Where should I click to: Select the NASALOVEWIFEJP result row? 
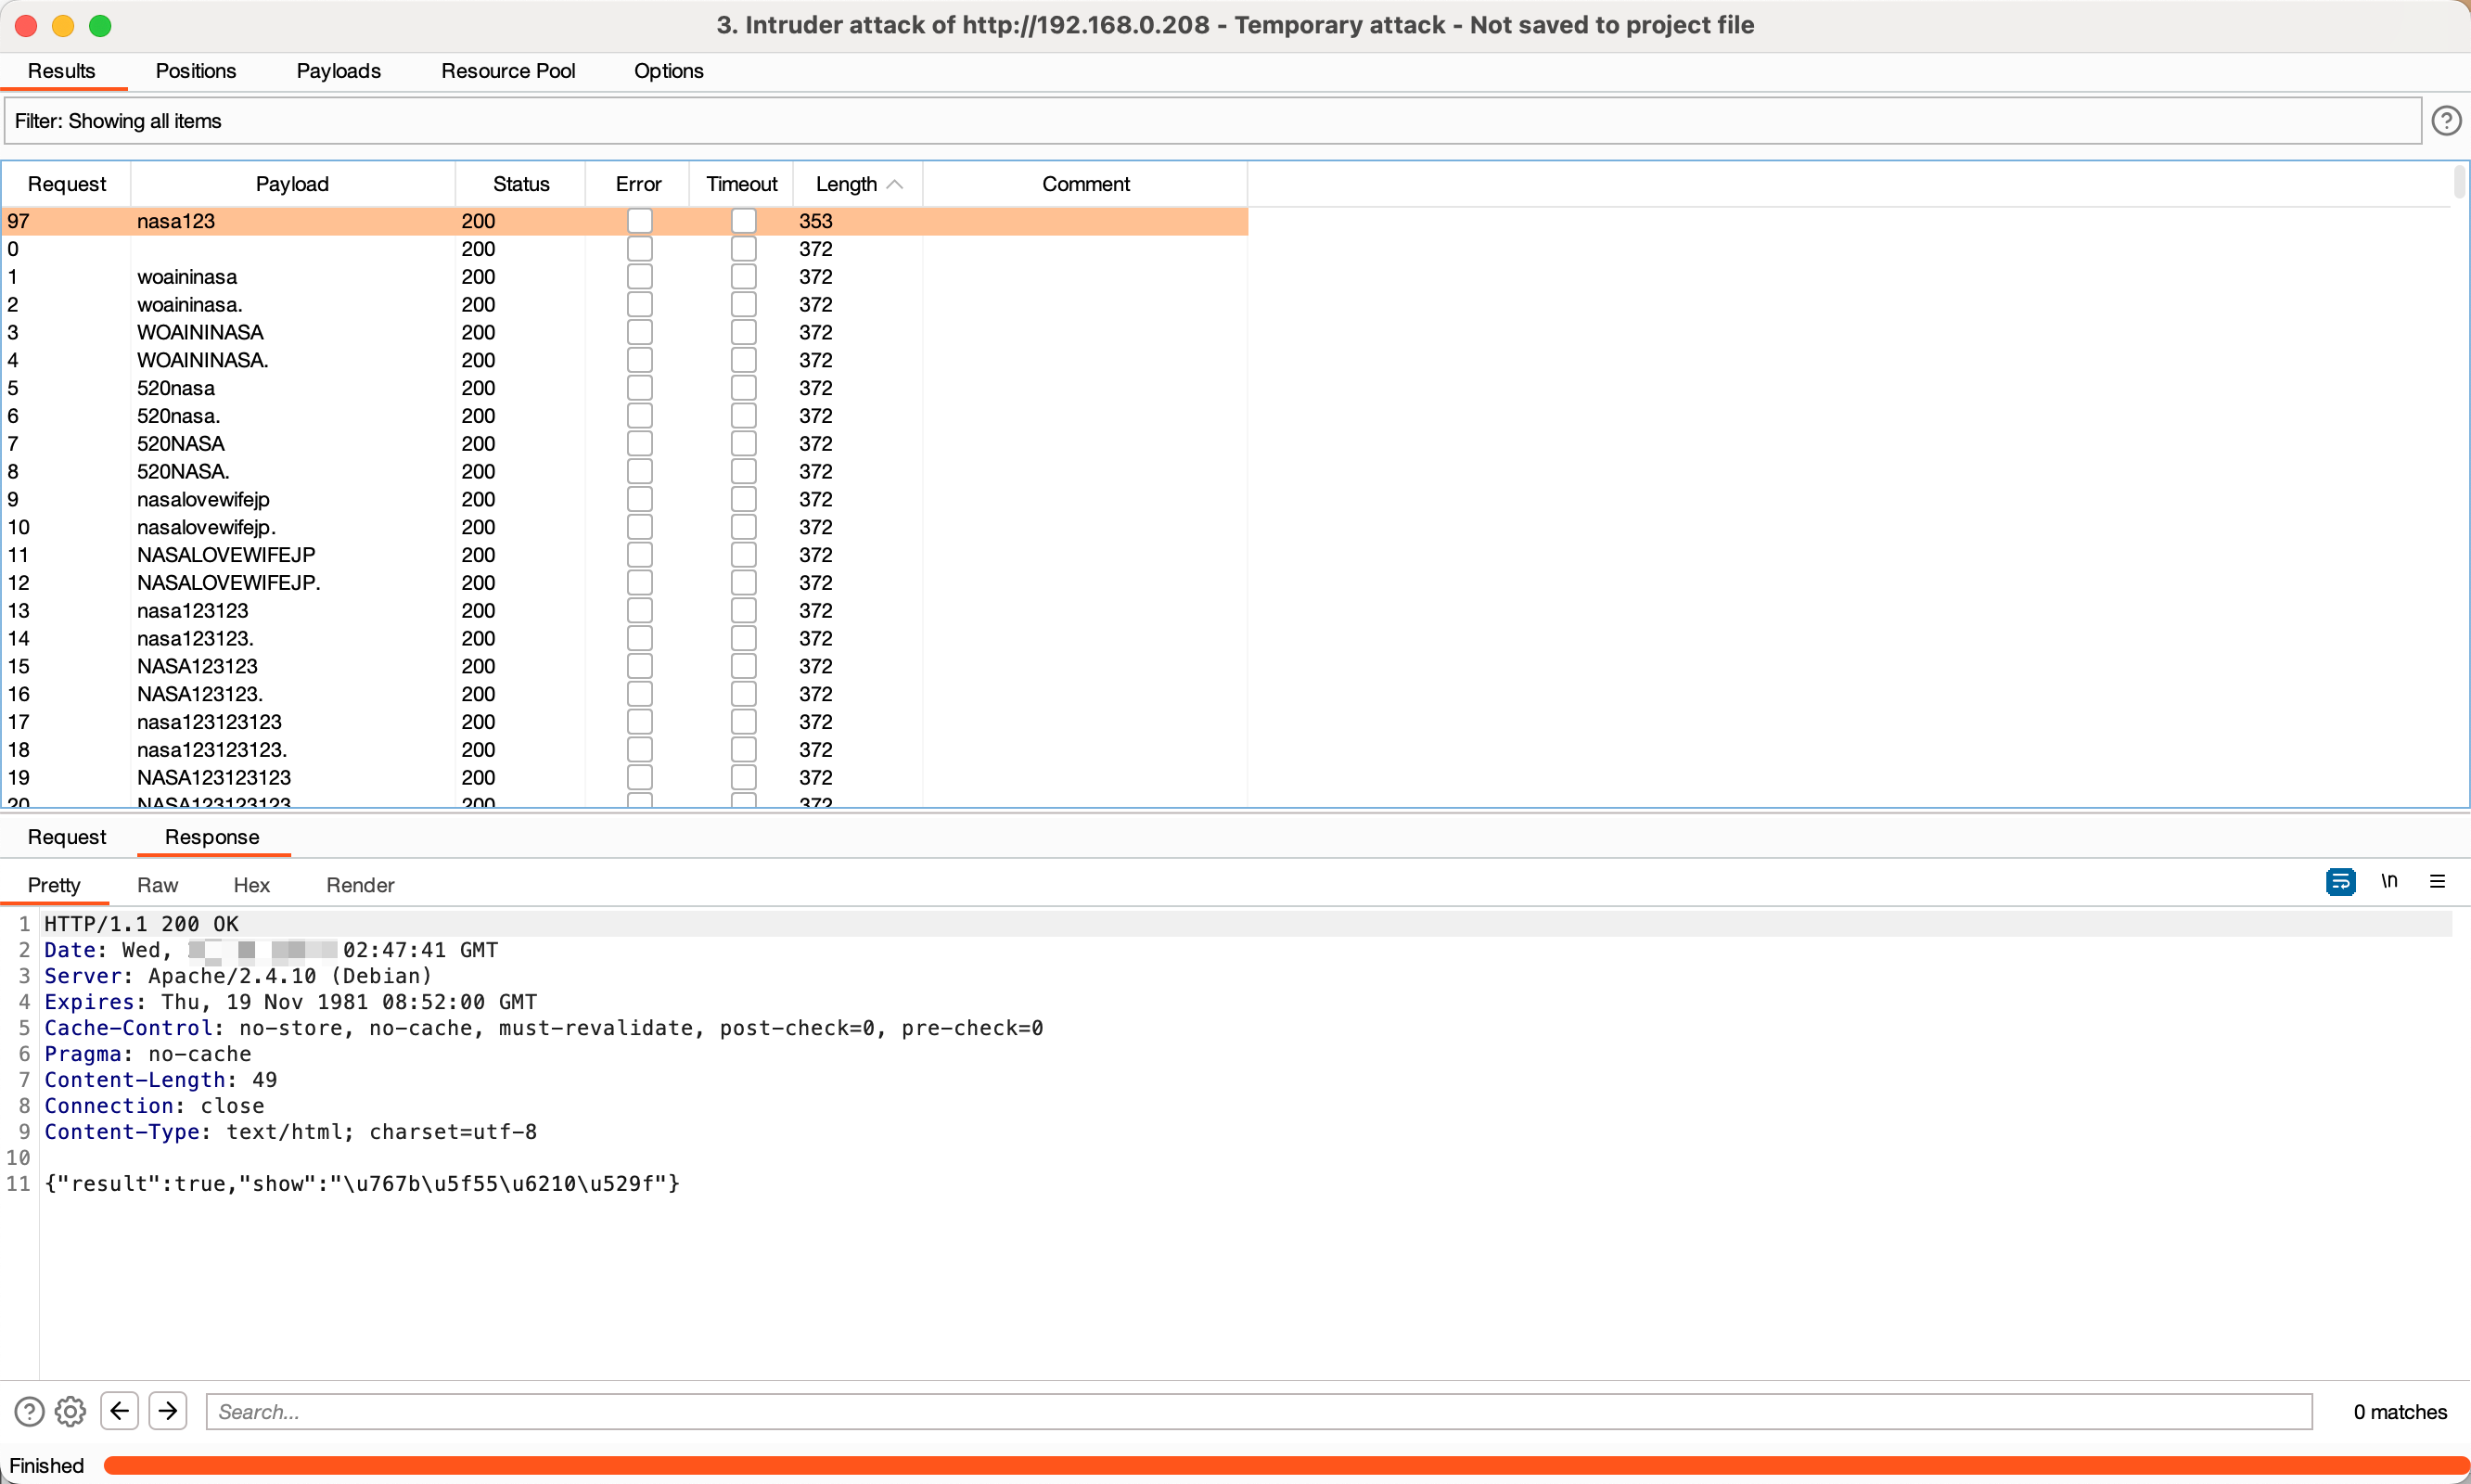point(226,555)
